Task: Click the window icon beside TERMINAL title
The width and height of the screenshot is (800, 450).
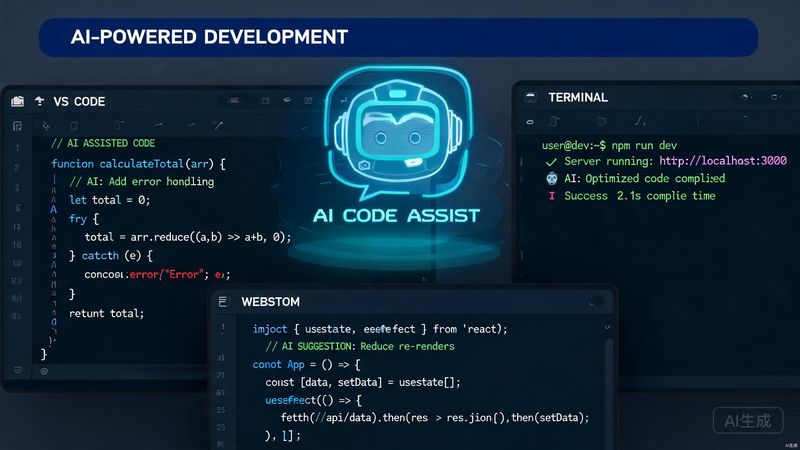Action: [x=531, y=97]
